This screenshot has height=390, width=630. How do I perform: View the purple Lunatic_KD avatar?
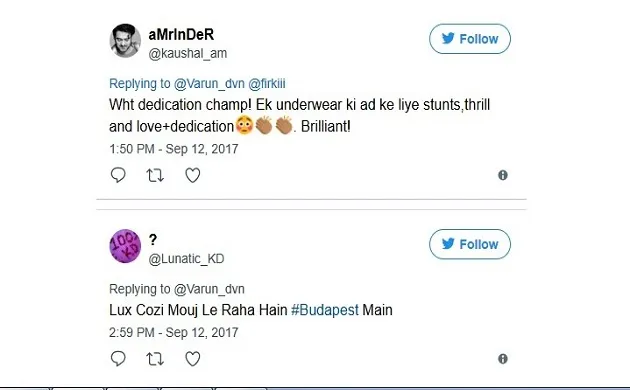125,246
